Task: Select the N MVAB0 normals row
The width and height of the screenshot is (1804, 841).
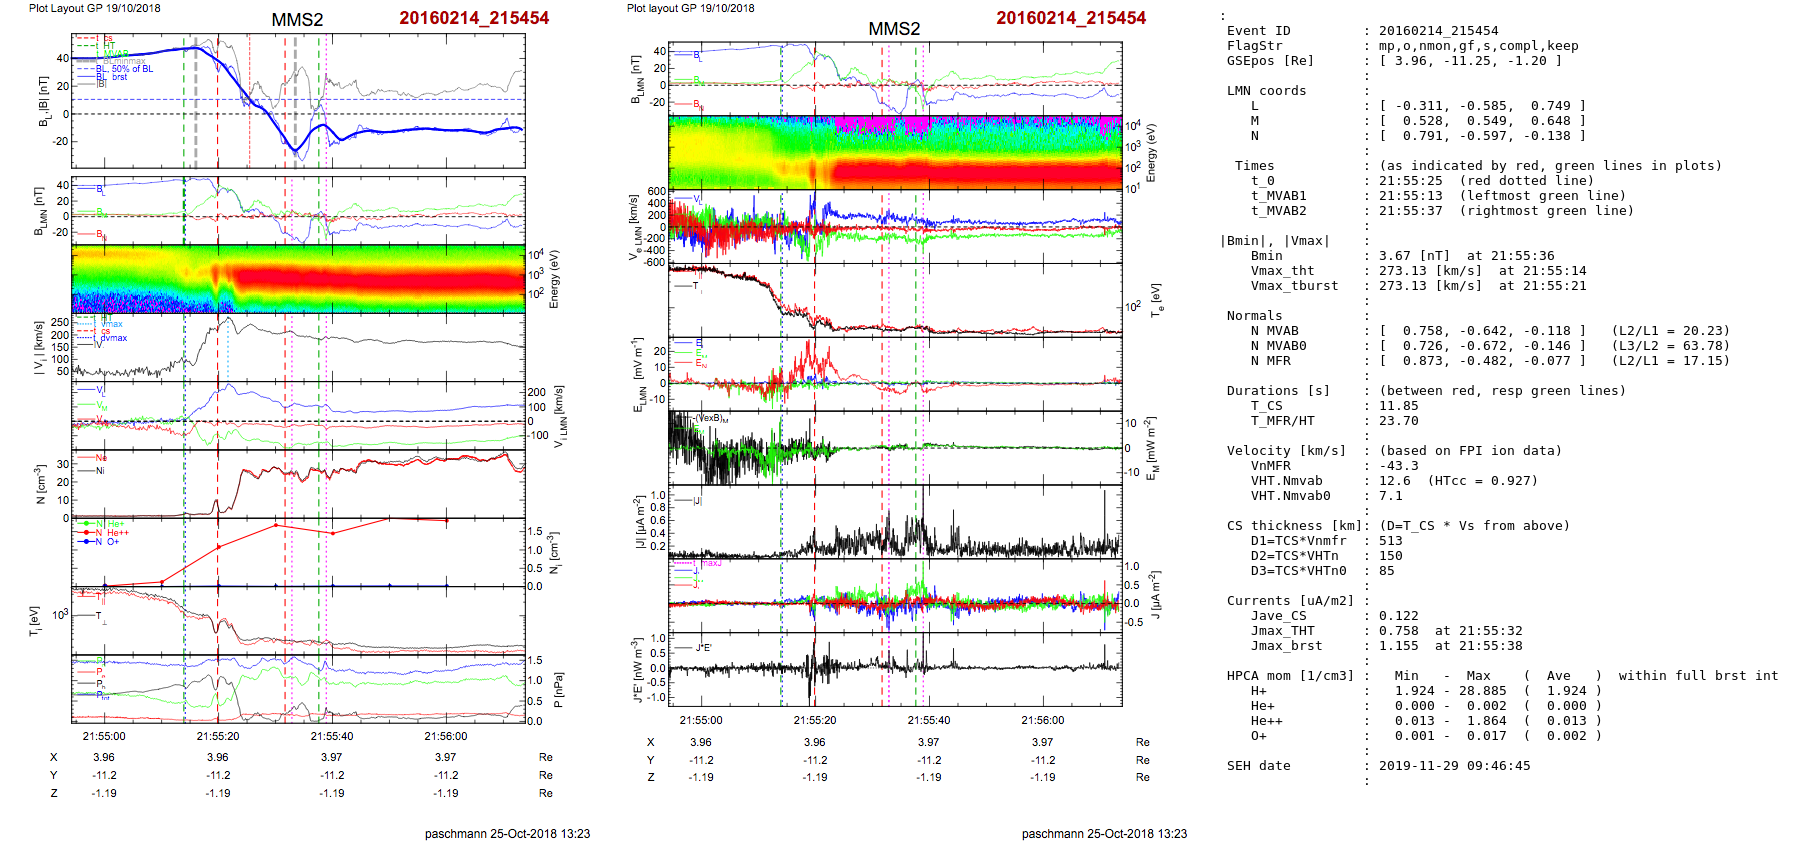Action: tap(1278, 346)
